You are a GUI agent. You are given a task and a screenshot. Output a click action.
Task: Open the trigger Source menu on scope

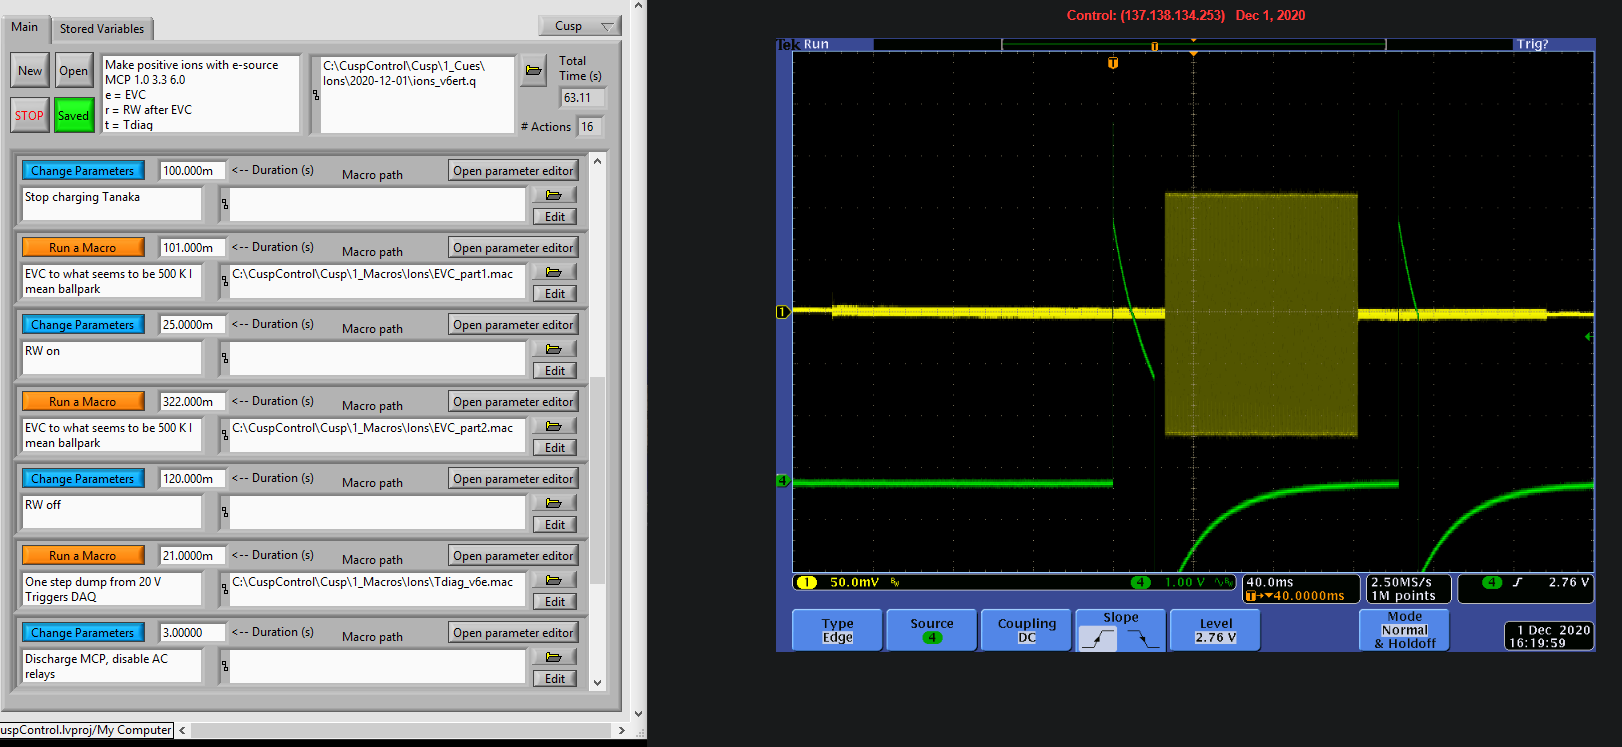click(931, 630)
